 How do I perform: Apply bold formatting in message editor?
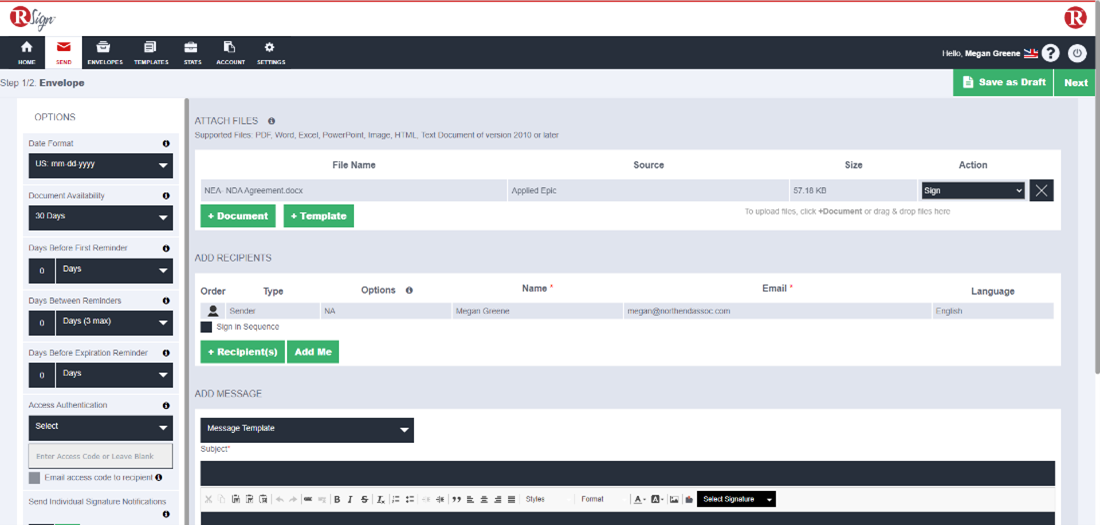(x=337, y=499)
